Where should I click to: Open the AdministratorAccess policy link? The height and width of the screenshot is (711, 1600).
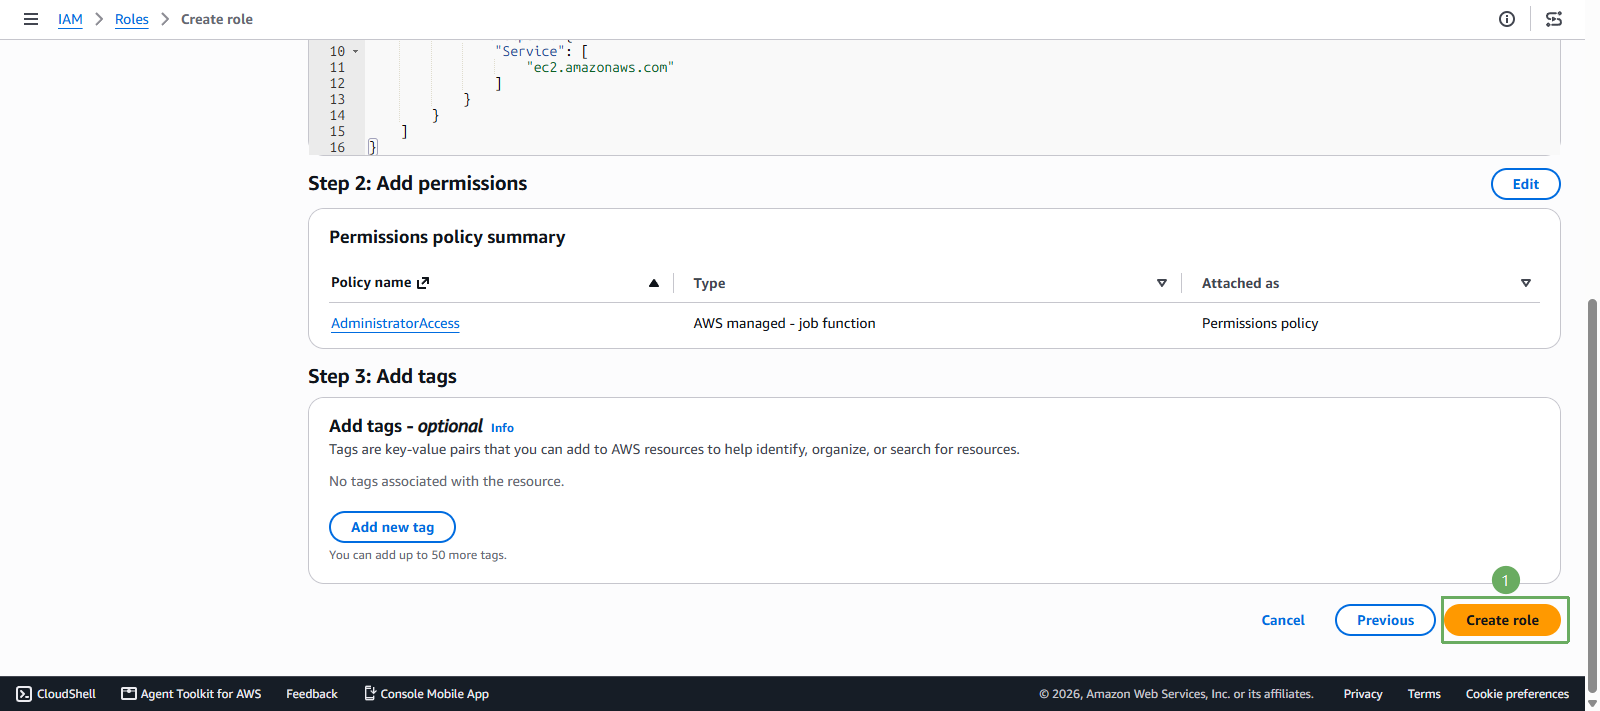(x=395, y=323)
